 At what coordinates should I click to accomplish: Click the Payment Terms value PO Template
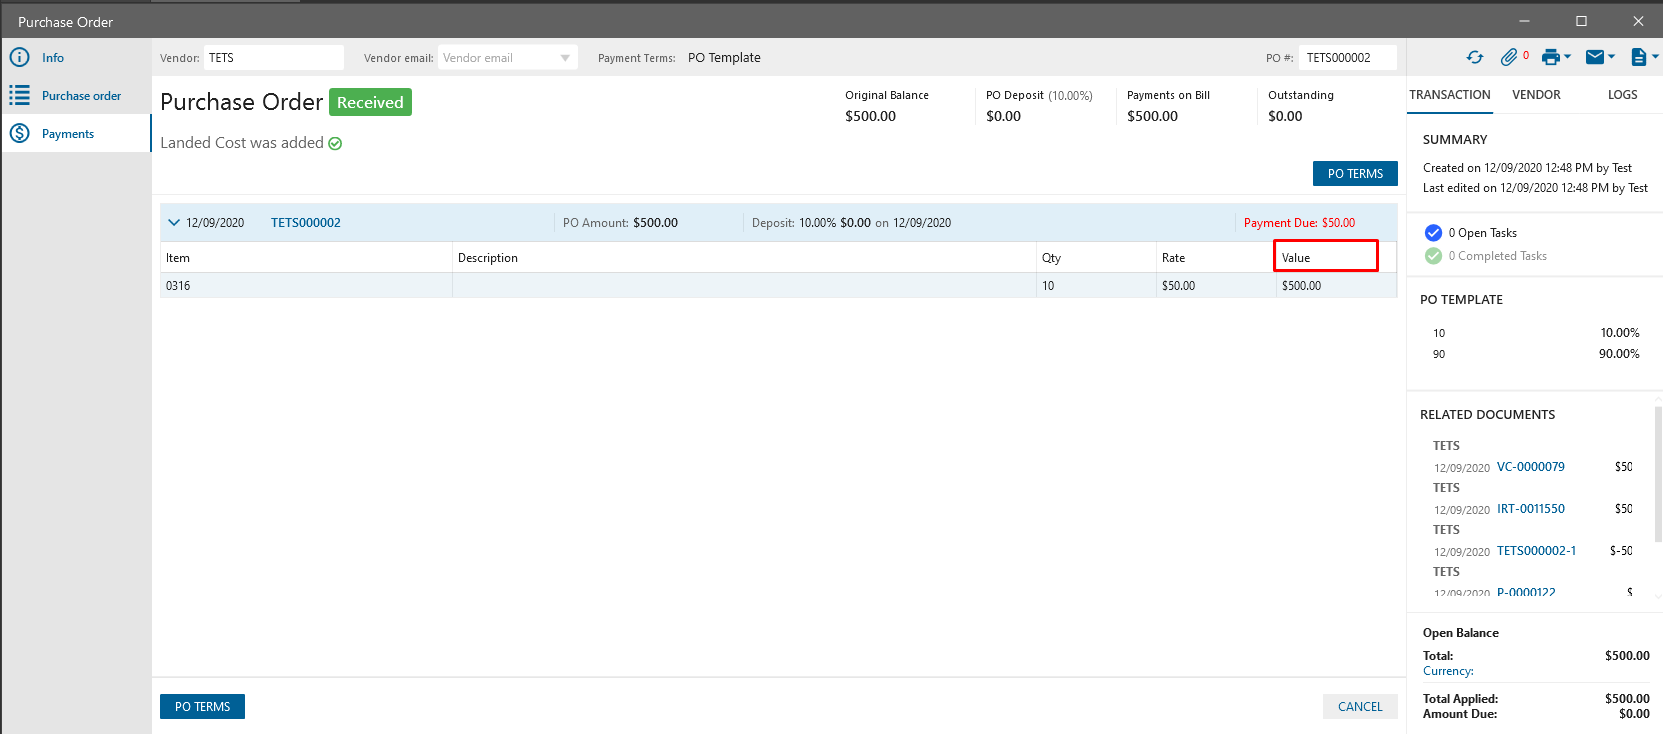click(724, 58)
